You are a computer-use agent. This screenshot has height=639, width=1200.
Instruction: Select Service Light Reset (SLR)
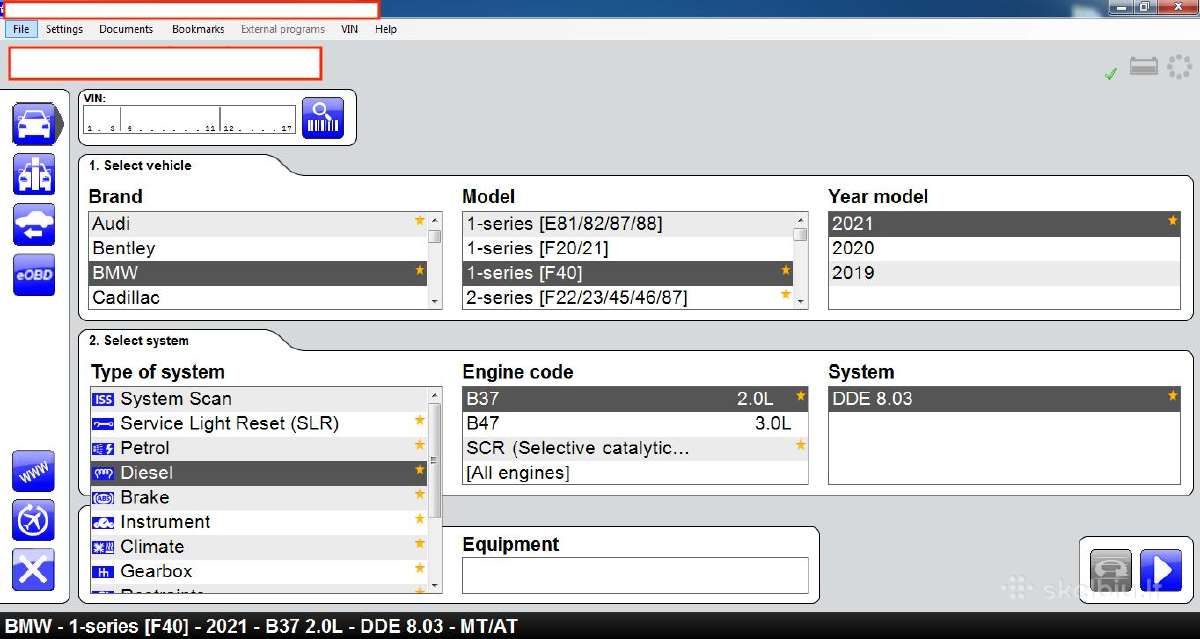point(259,424)
